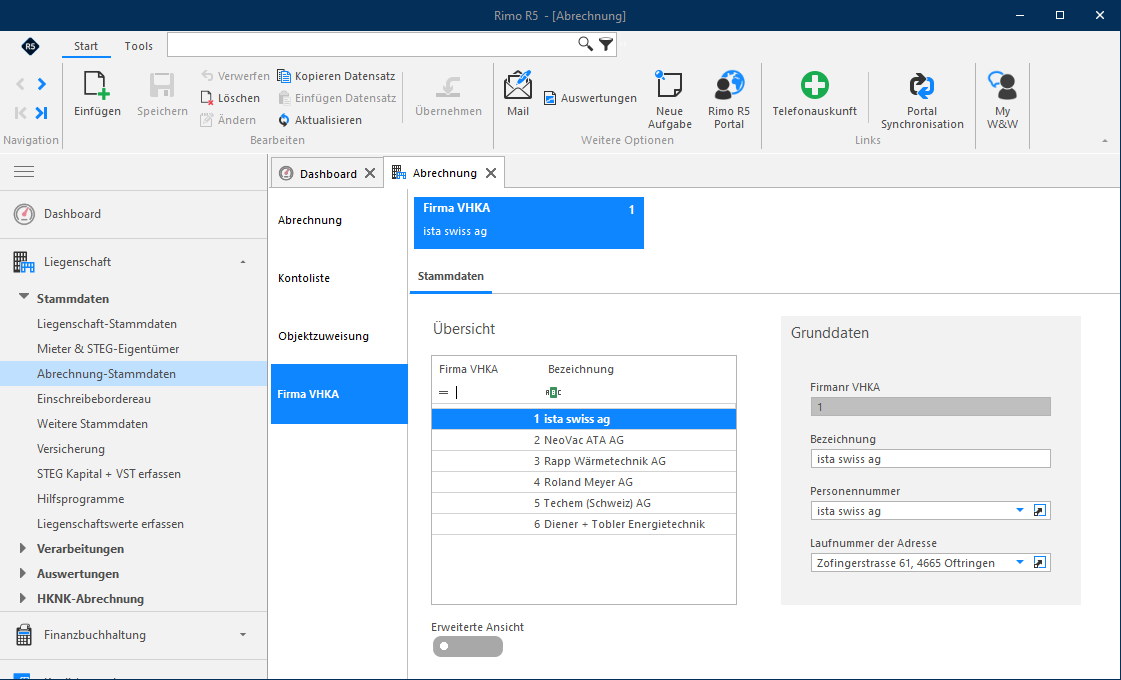Click Aktualisieren refresh icon
This screenshot has width=1121, height=680.
pos(284,120)
